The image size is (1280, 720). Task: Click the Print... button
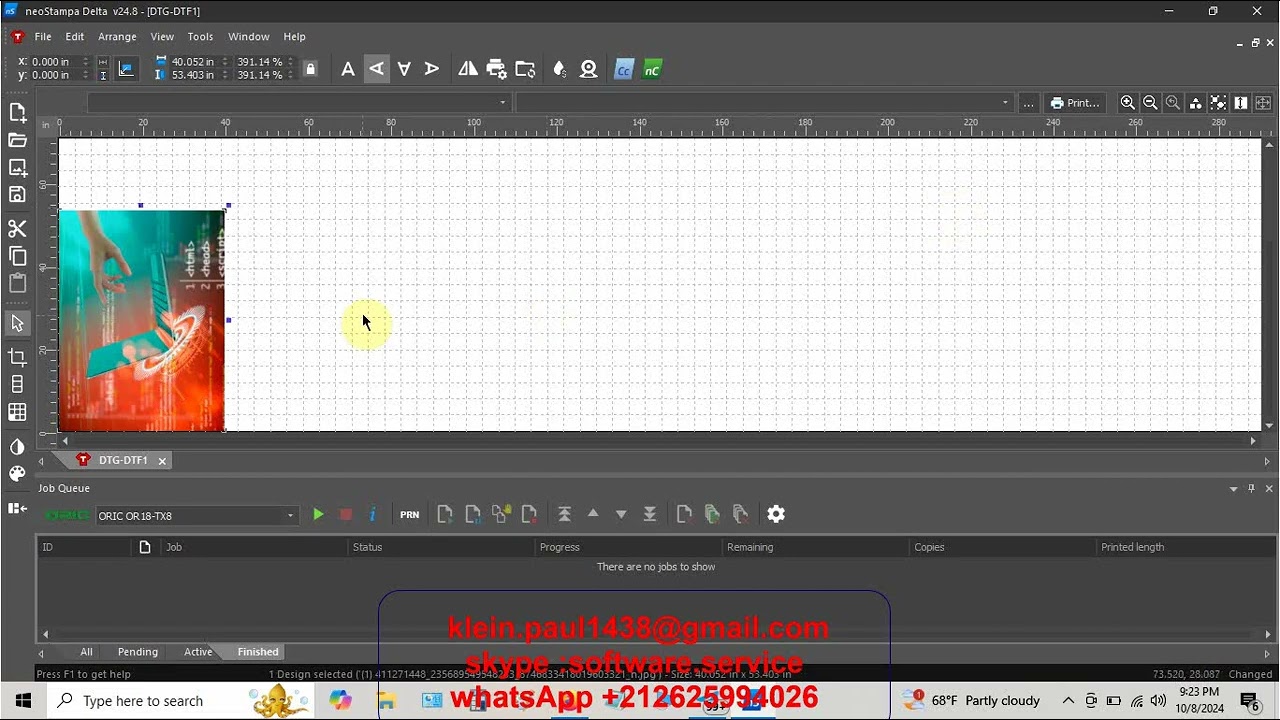point(1075,103)
